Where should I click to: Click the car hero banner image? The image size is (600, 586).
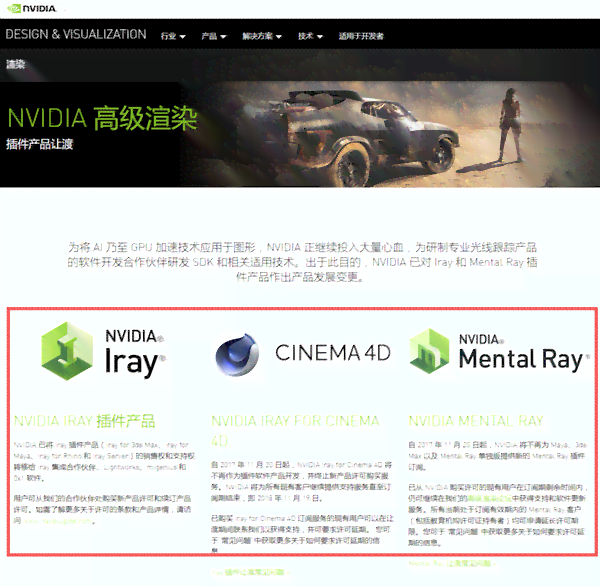[389, 134]
